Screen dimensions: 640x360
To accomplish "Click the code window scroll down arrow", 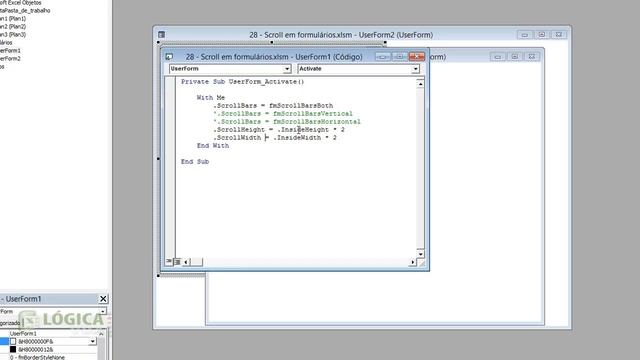I will tap(420, 253).
